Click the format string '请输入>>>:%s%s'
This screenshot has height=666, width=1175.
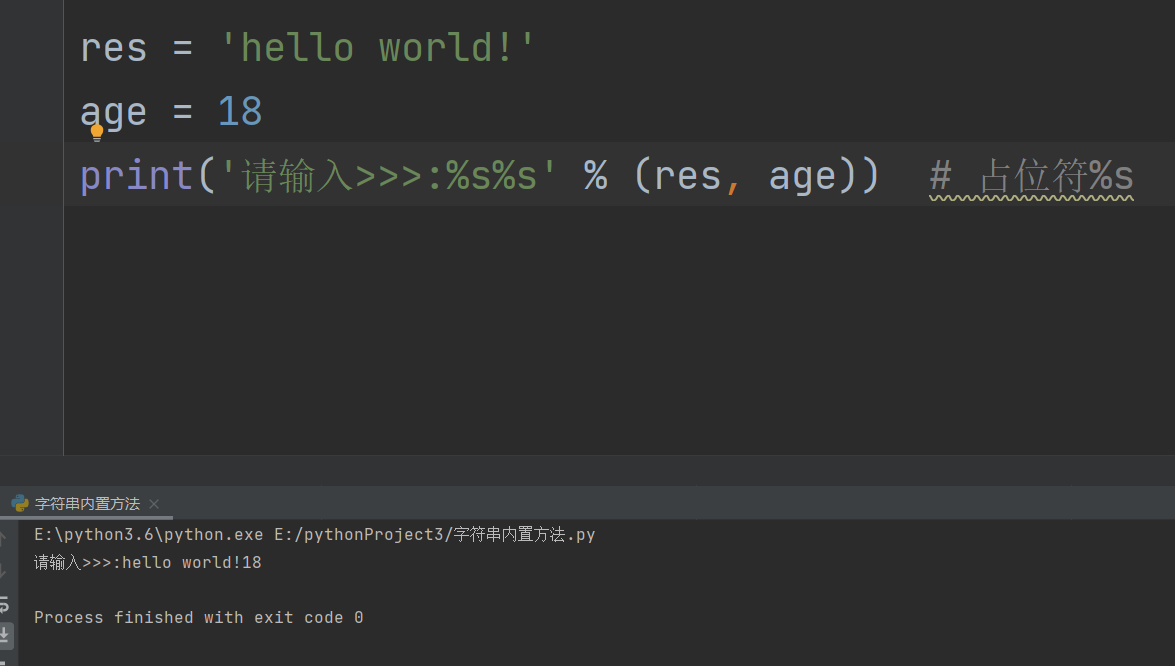(x=387, y=177)
